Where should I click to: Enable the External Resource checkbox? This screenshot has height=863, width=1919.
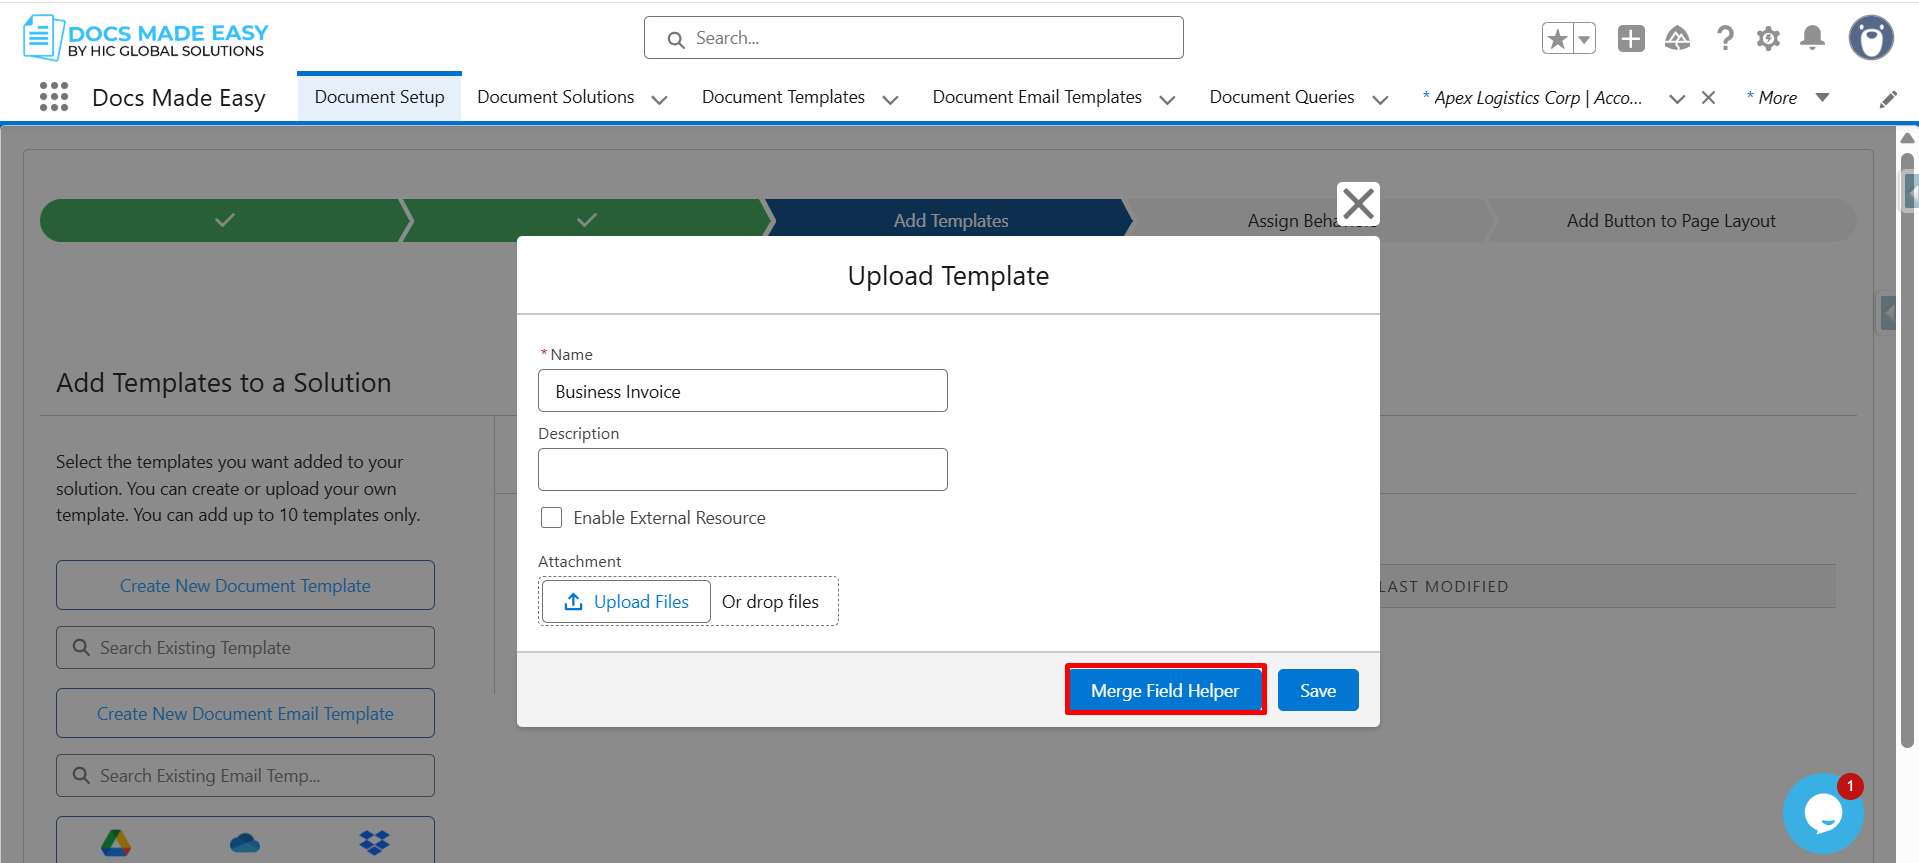point(551,517)
